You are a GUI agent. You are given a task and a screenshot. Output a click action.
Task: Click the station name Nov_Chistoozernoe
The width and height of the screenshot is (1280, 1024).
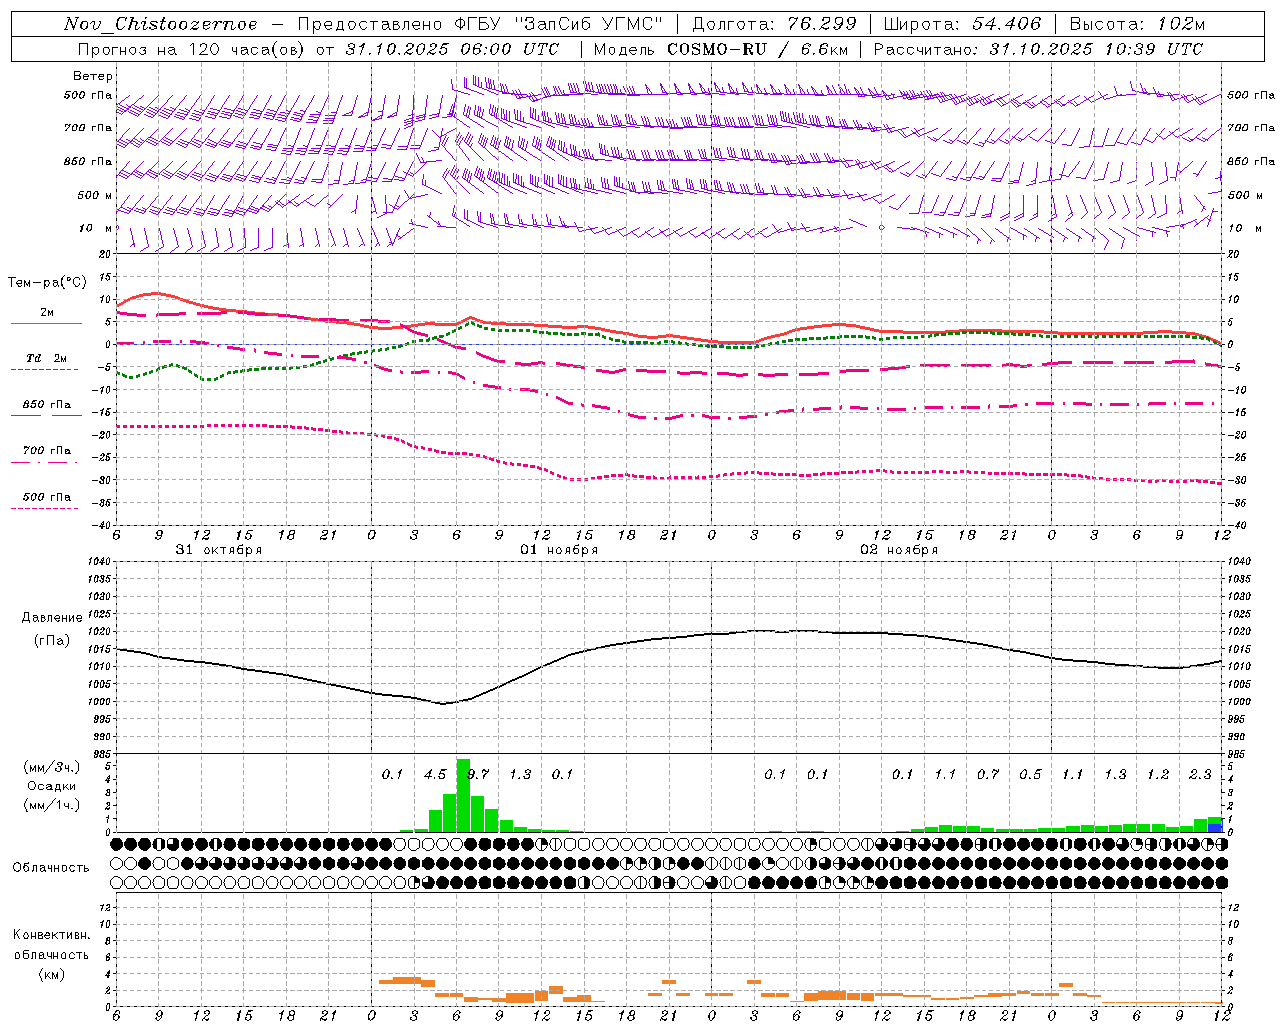(161, 24)
